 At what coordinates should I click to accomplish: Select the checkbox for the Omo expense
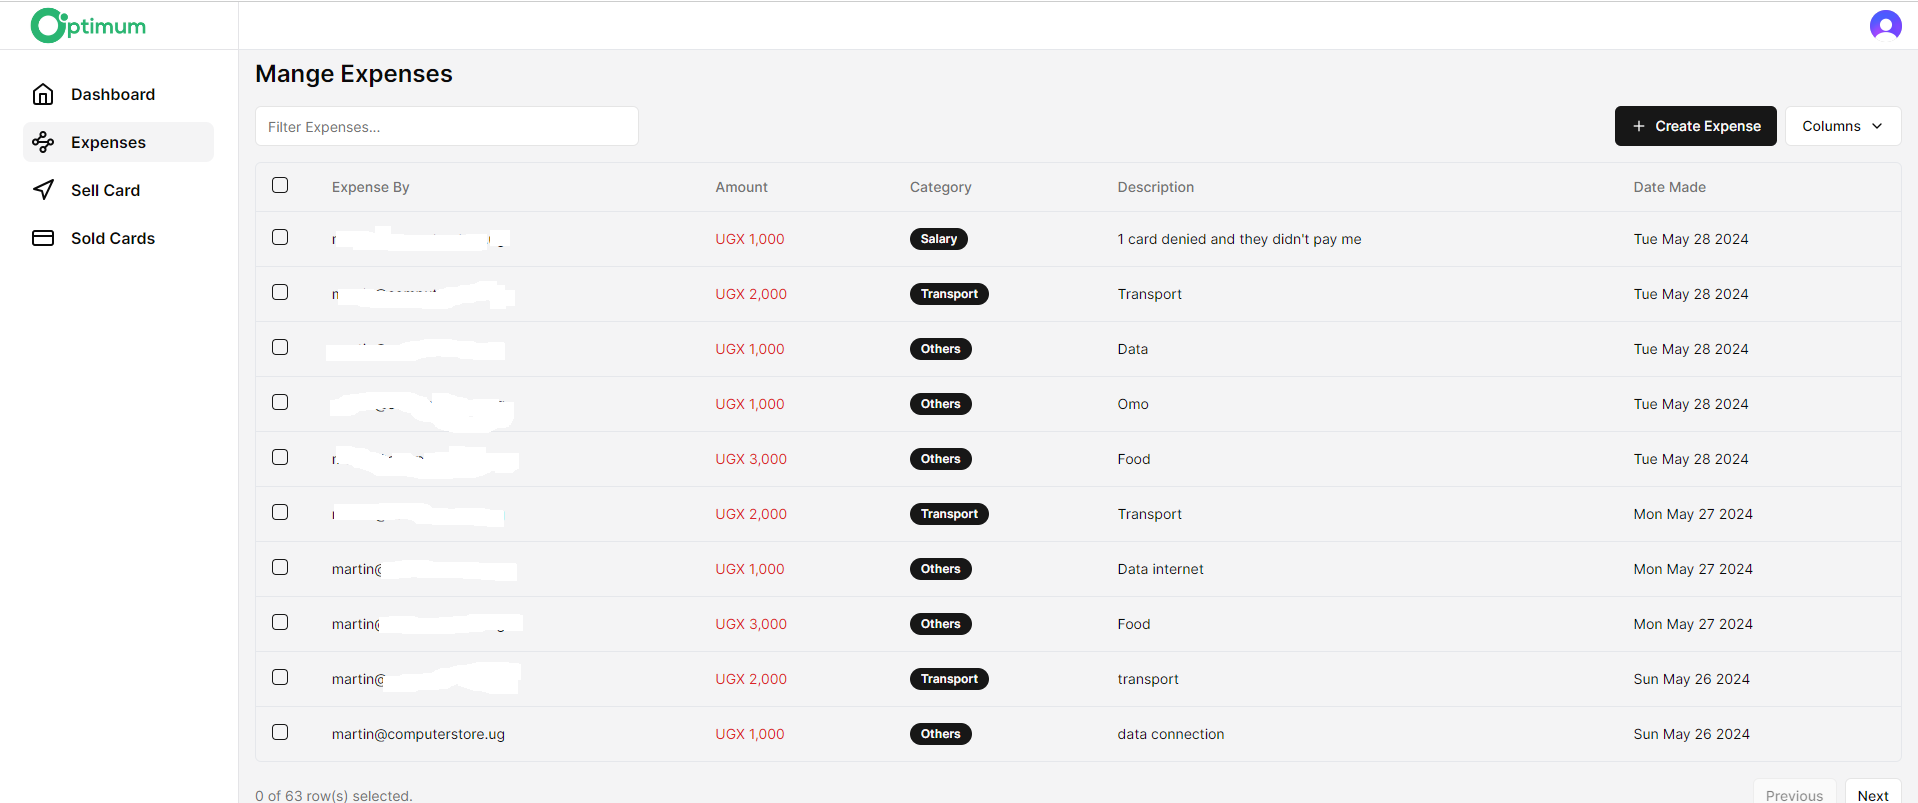(280, 402)
